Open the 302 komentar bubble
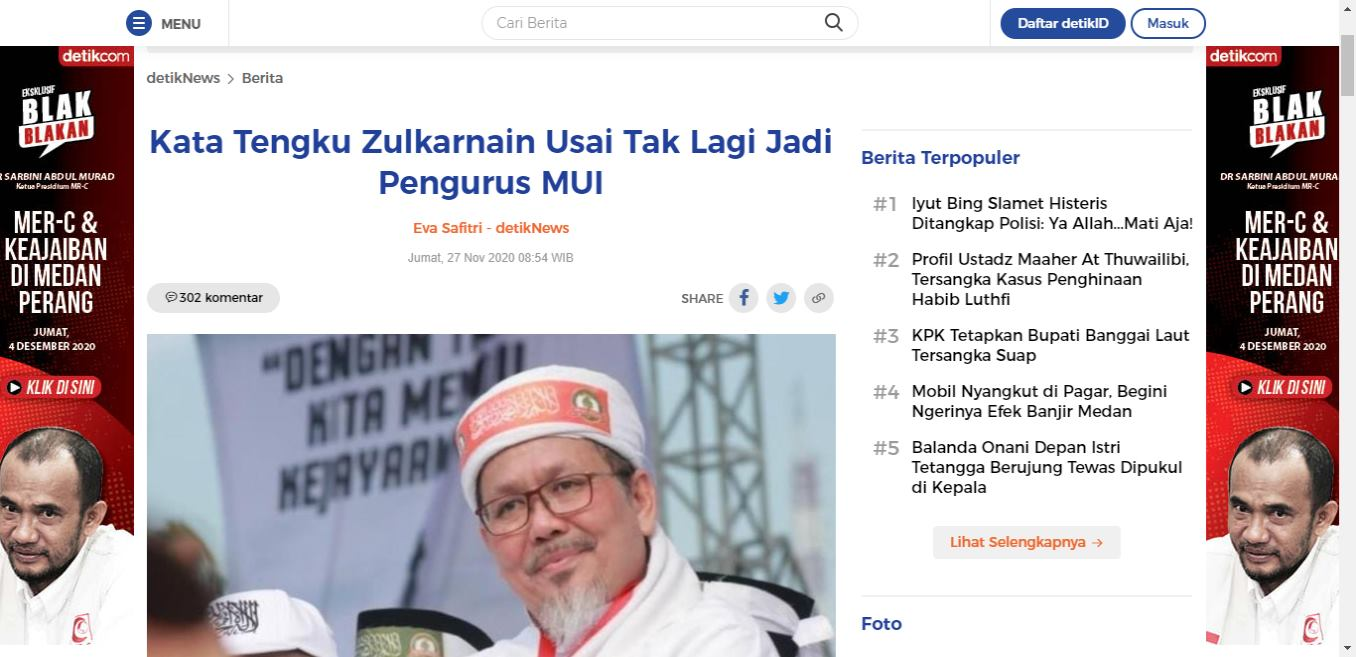Viewport: 1356px width, 657px height. click(213, 298)
